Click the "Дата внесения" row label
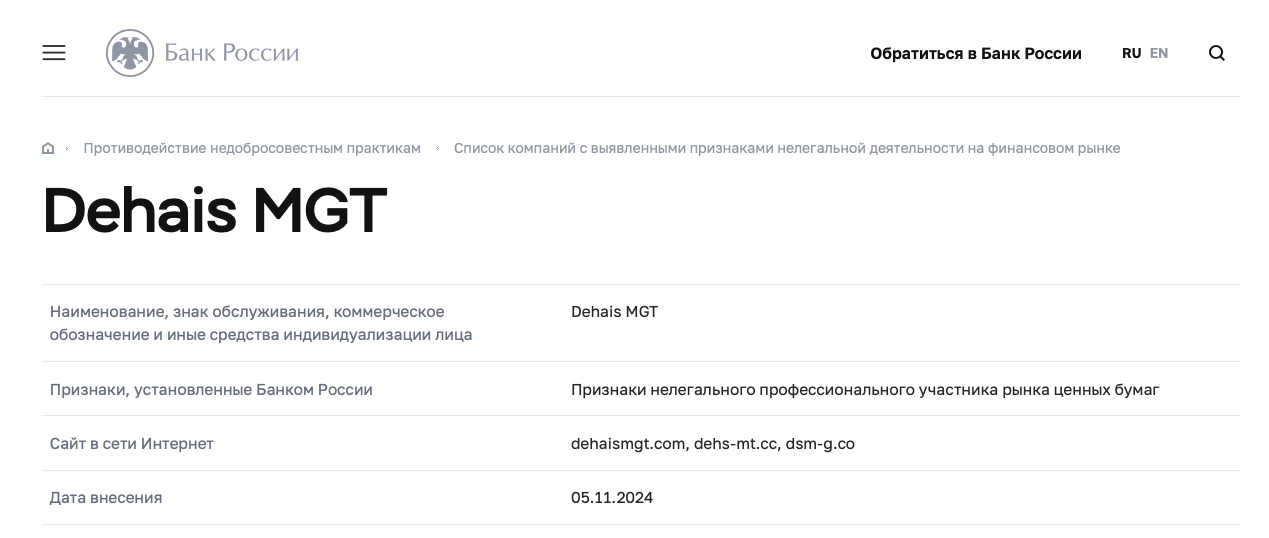Viewport: 1269px width, 538px height. pyautogui.click(x=106, y=497)
